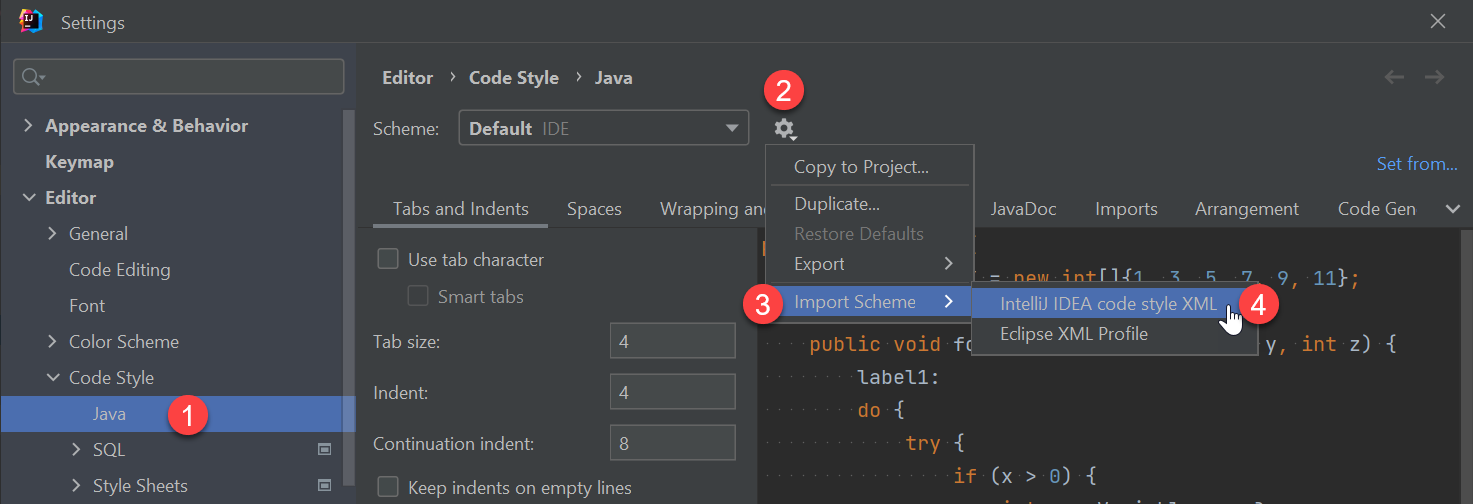Viewport: 1473px width, 504px height.
Task: Toggle the Smart tabs checkbox
Action: coord(418,296)
